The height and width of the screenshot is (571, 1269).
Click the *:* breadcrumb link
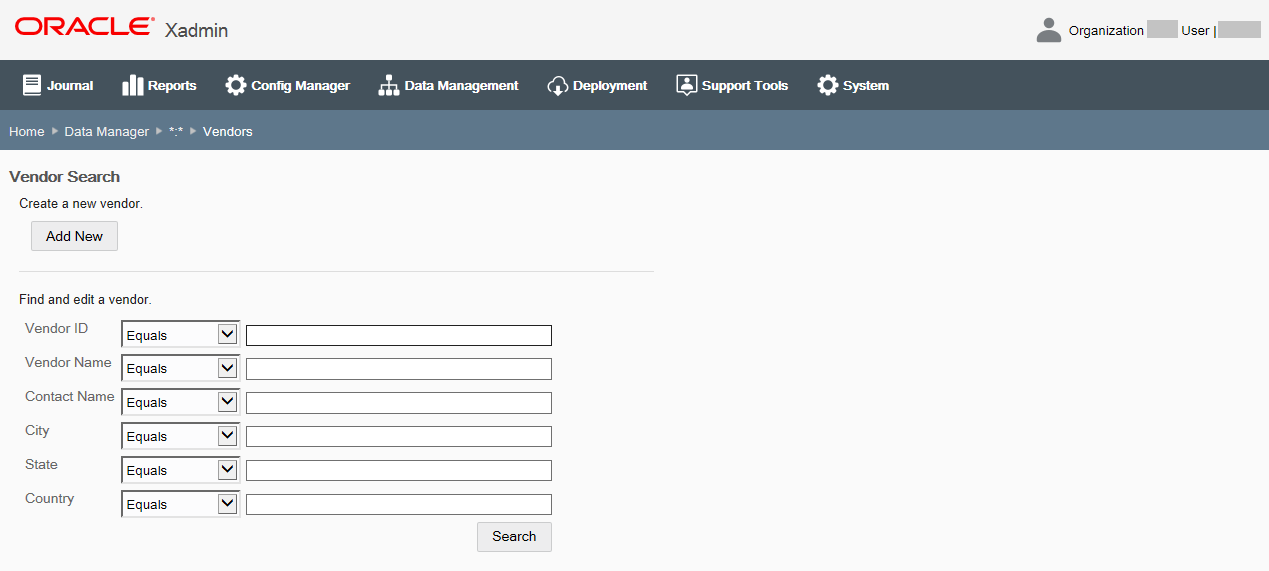point(176,131)
